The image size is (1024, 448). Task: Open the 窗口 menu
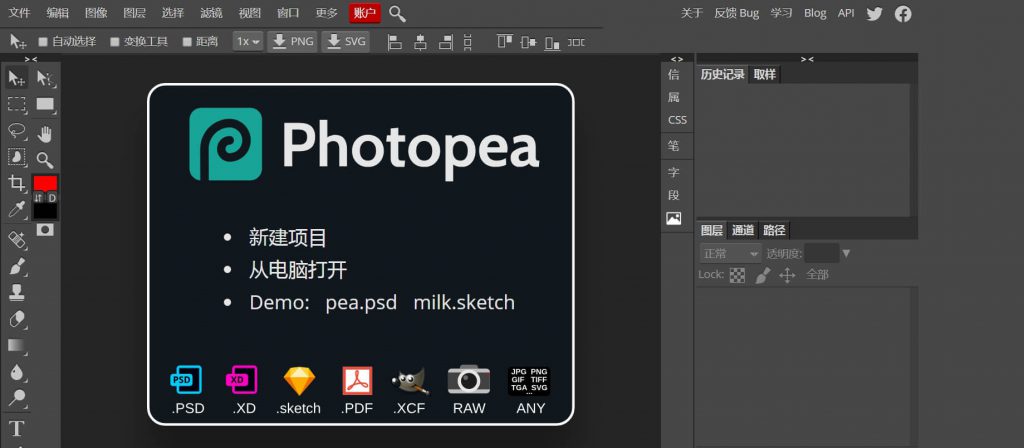288,13
